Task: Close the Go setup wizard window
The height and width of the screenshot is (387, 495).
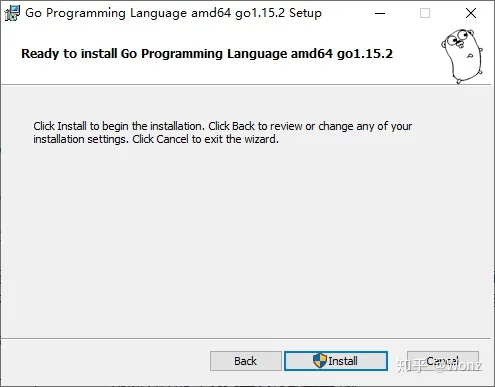Action: point(471,13)
